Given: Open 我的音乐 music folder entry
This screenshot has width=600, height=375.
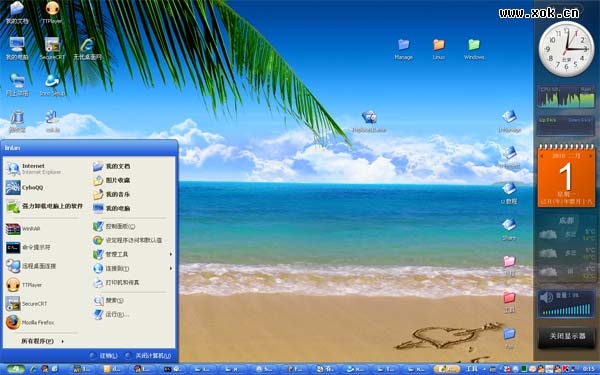Looking at the screenshot, I should tap(111, 194).
